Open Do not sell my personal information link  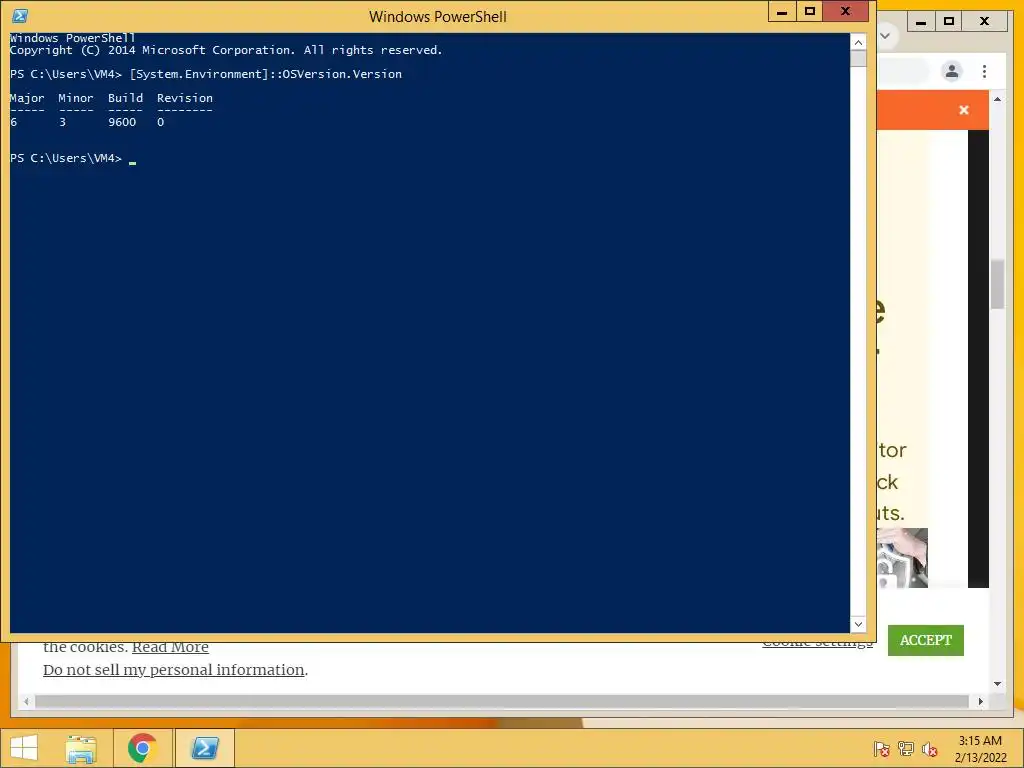174,670
